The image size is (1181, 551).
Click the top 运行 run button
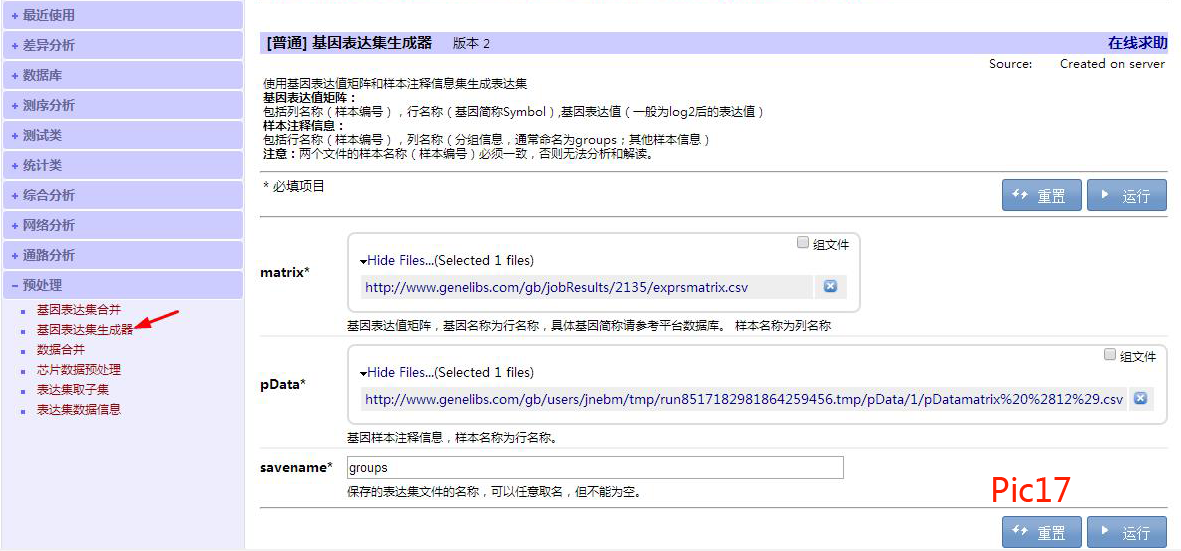pyautogui.click(x=1126, y=196)
